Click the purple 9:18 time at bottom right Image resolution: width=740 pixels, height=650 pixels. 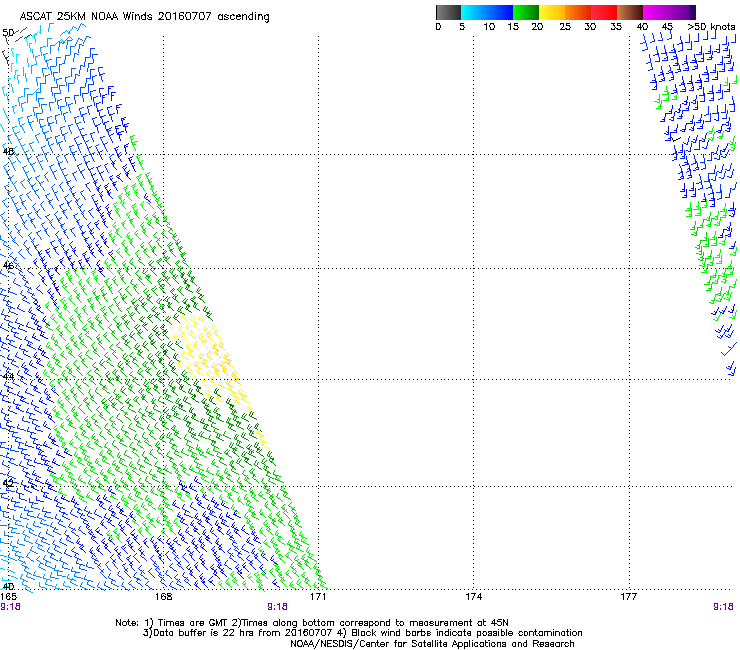click(723, 607)
